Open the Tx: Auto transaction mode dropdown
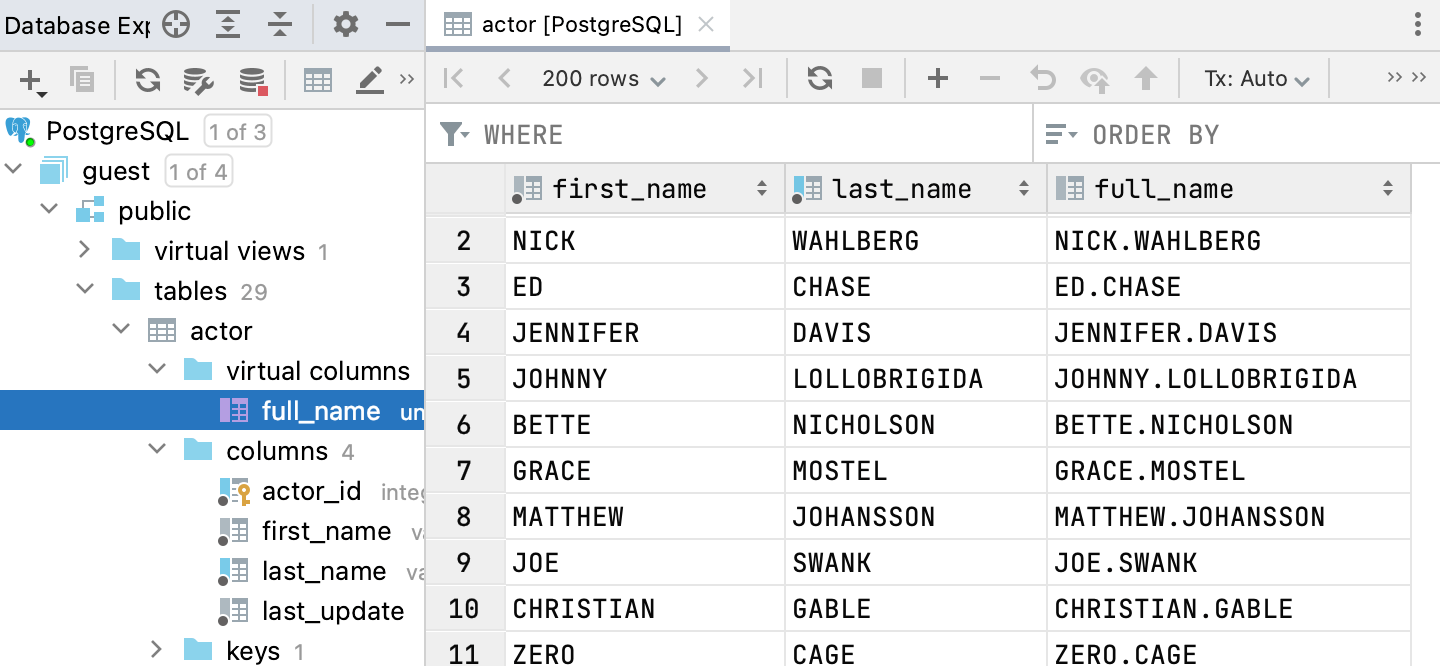The width and height of the screenshot is (1440, 666). coord(1257,79)
